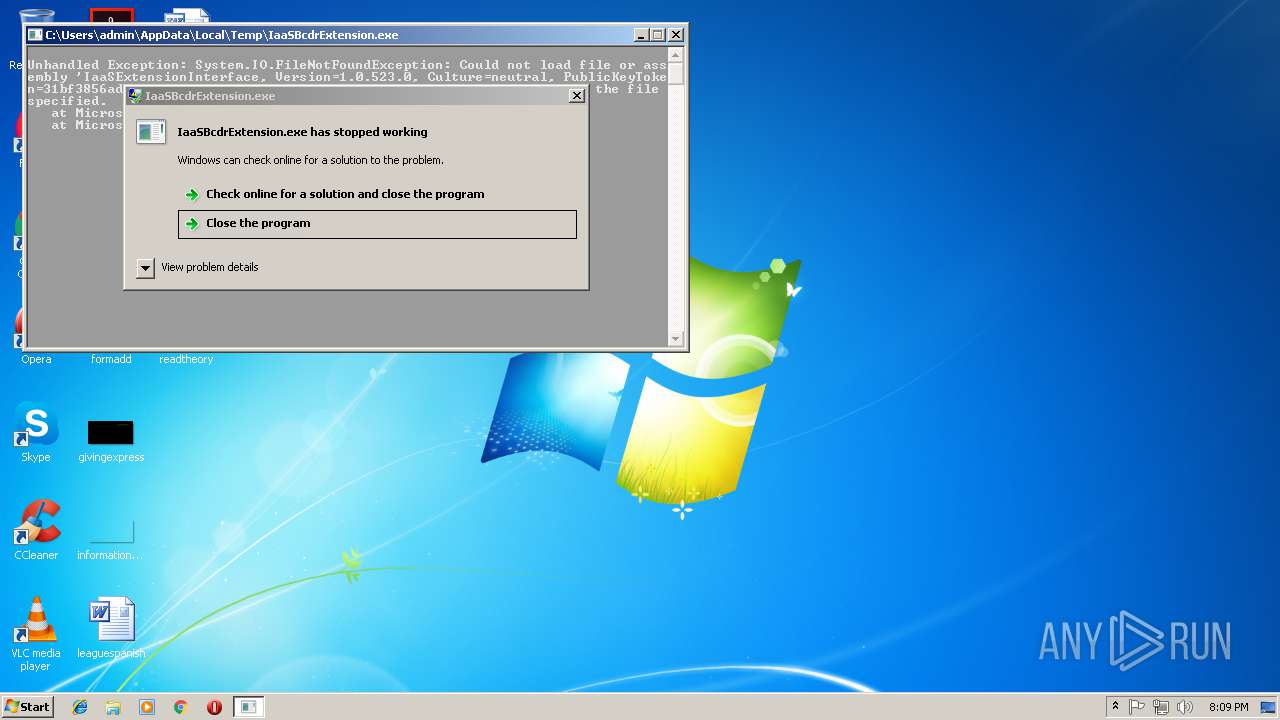Click the error dialog title bar icon

135,96
